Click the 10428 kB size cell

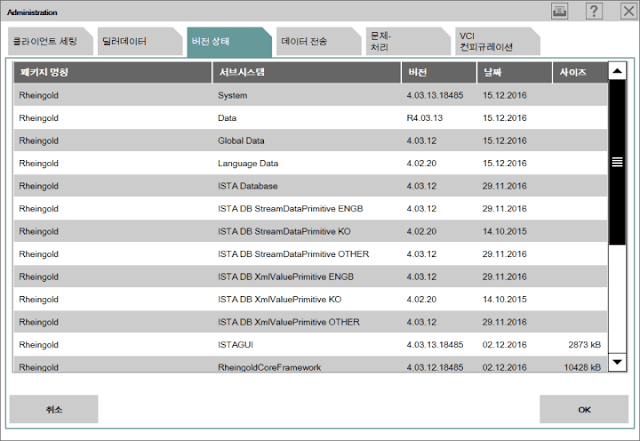click(582, 367)
